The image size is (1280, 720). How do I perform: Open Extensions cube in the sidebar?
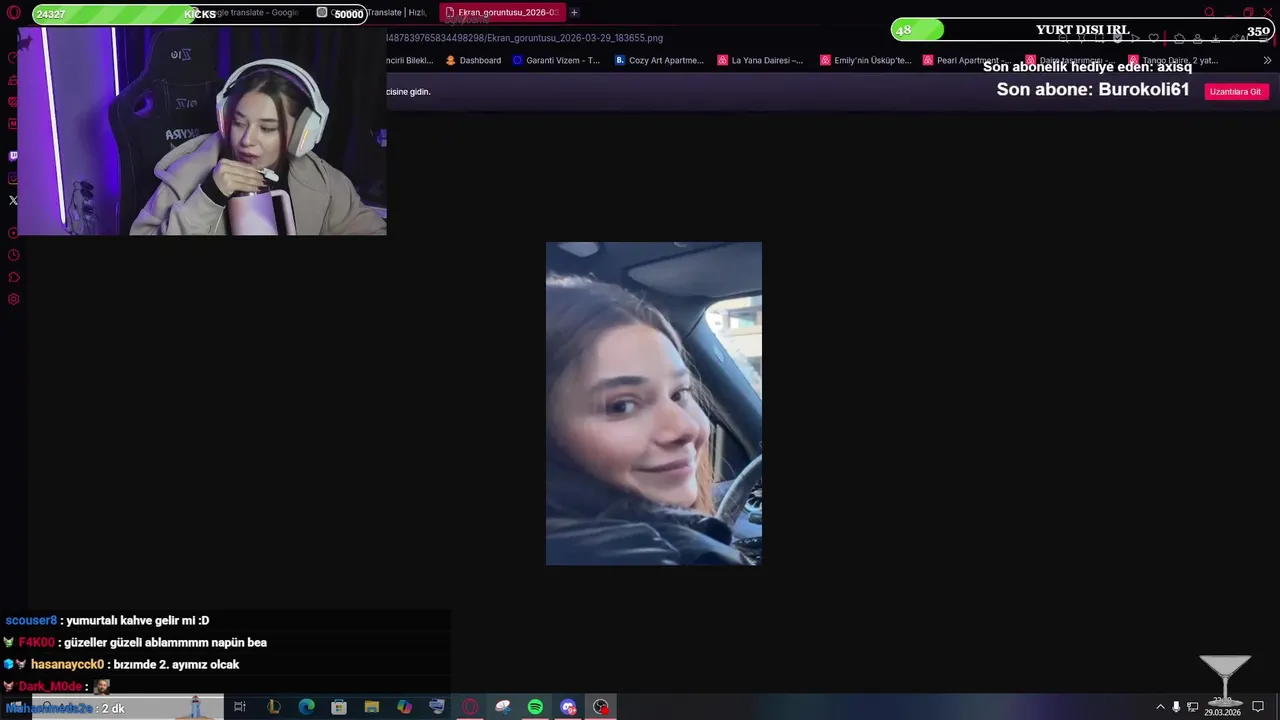coord(13,277)
